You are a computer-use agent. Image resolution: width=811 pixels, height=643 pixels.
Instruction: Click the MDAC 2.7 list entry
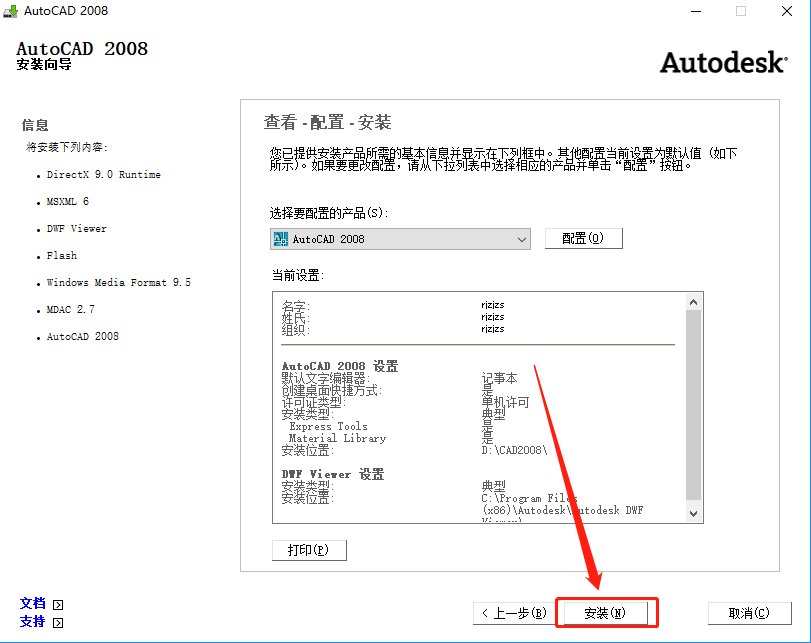71,309
